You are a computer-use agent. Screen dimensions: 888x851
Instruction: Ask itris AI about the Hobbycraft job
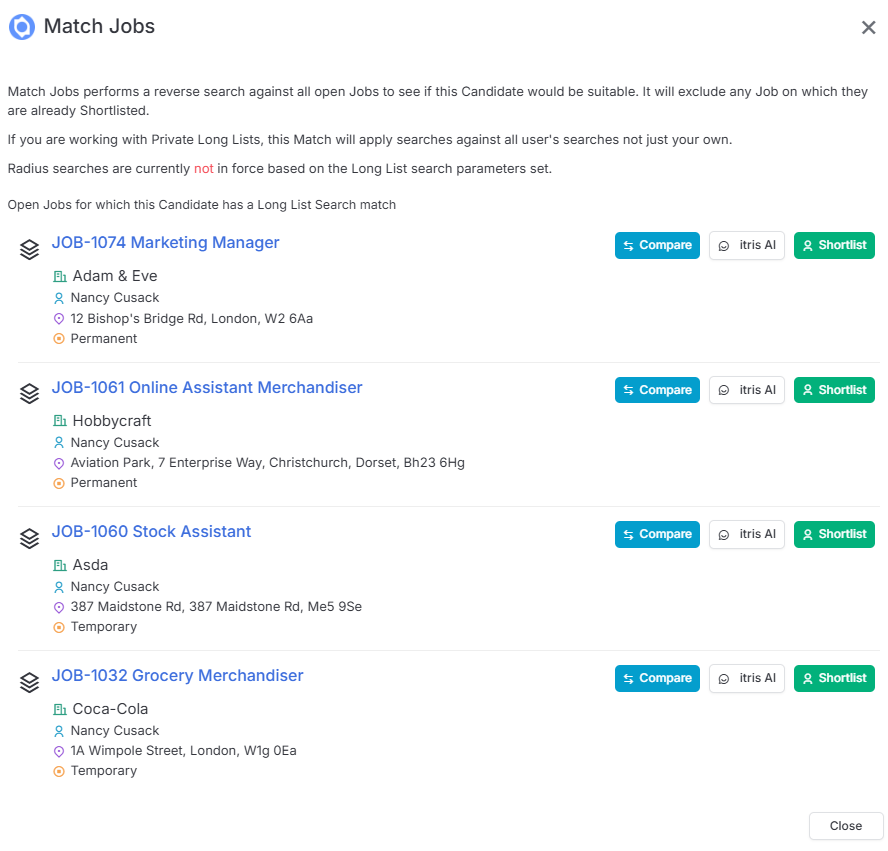pyautogui.click(x=746, y=390)
